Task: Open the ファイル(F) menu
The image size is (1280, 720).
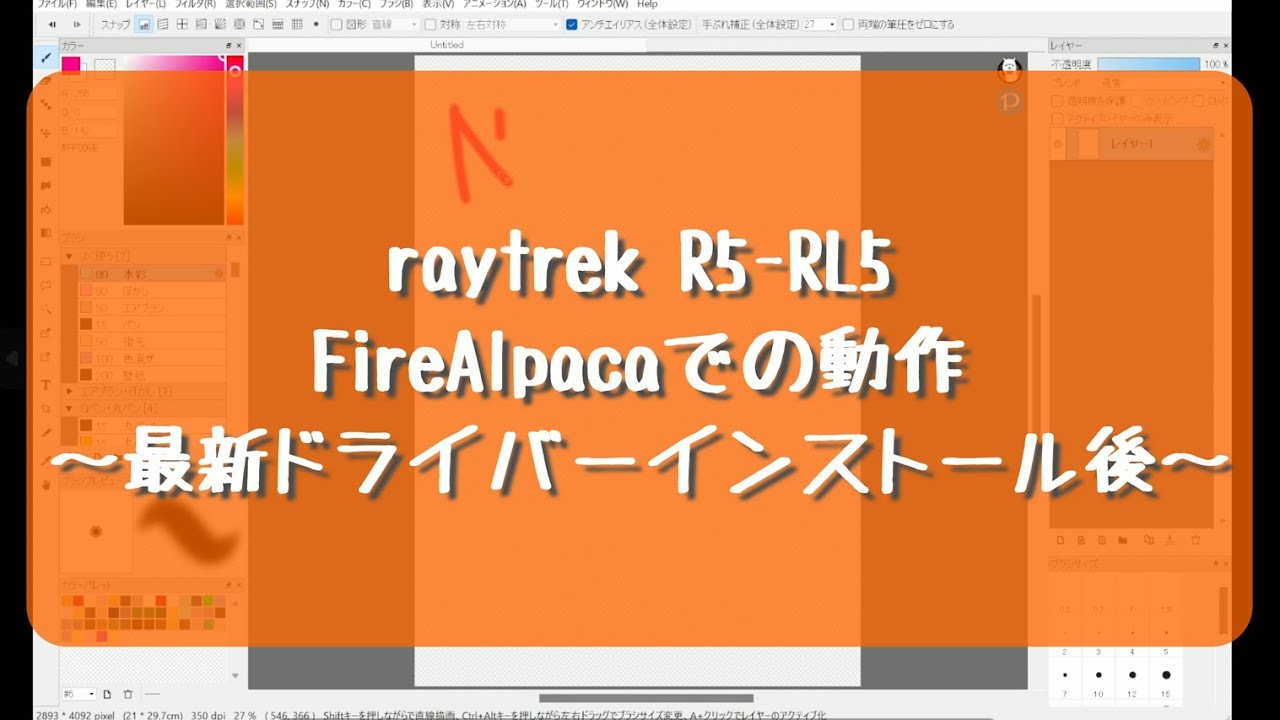Action: tap(56, 4)
